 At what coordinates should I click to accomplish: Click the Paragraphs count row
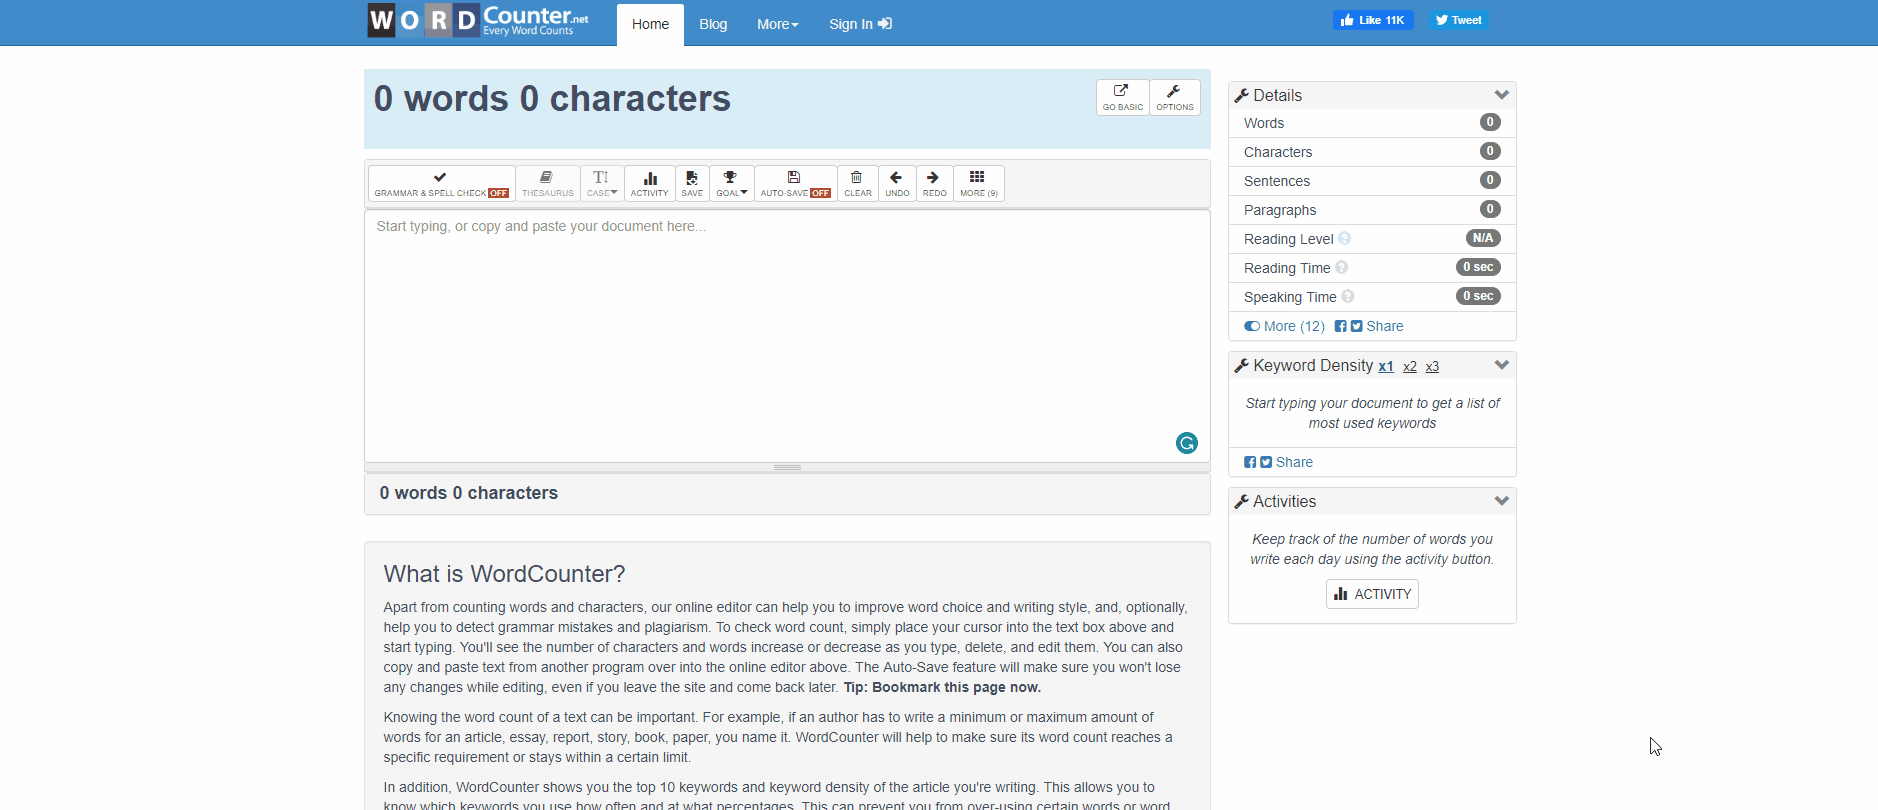click(x=1372, y=210)
